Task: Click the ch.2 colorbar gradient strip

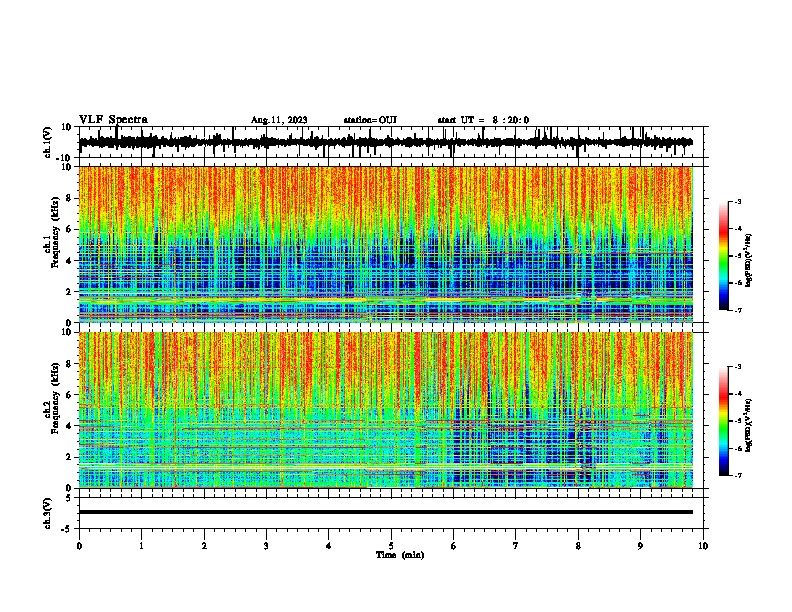Action: click(724, 421)
